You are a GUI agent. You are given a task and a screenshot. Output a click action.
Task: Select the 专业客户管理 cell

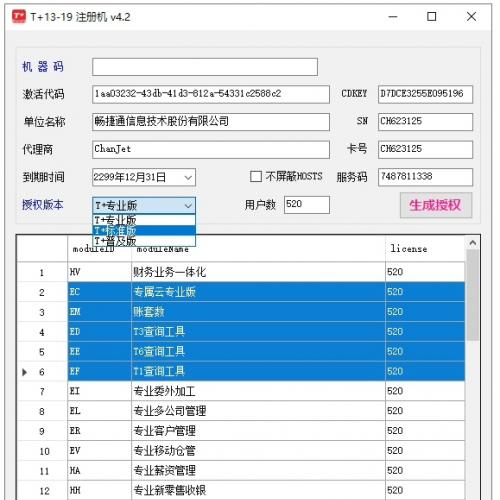[x=258, y=431]
